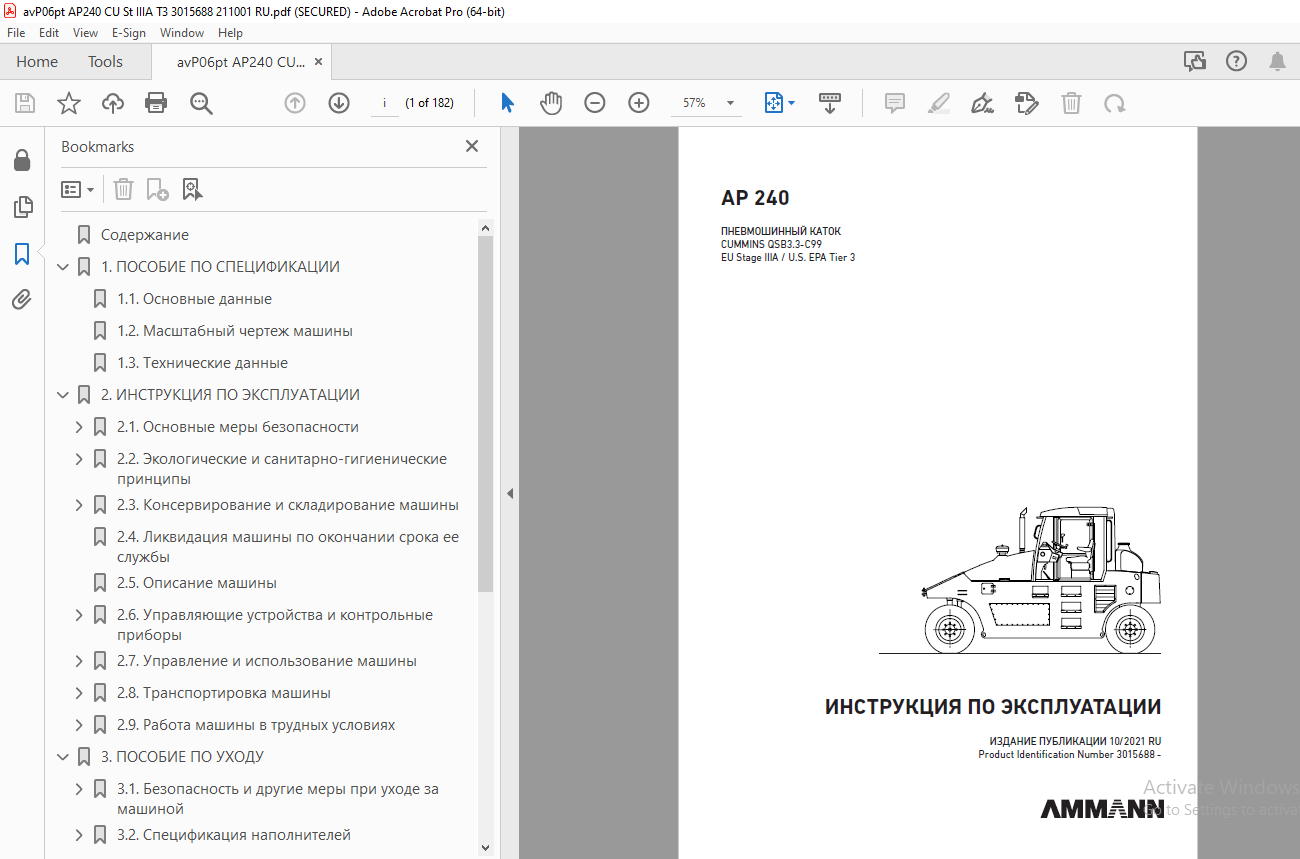1300x859 pixels.
Task: Click the upload to cloud icon
Action: pyautogui.click(x=113, y=103)
